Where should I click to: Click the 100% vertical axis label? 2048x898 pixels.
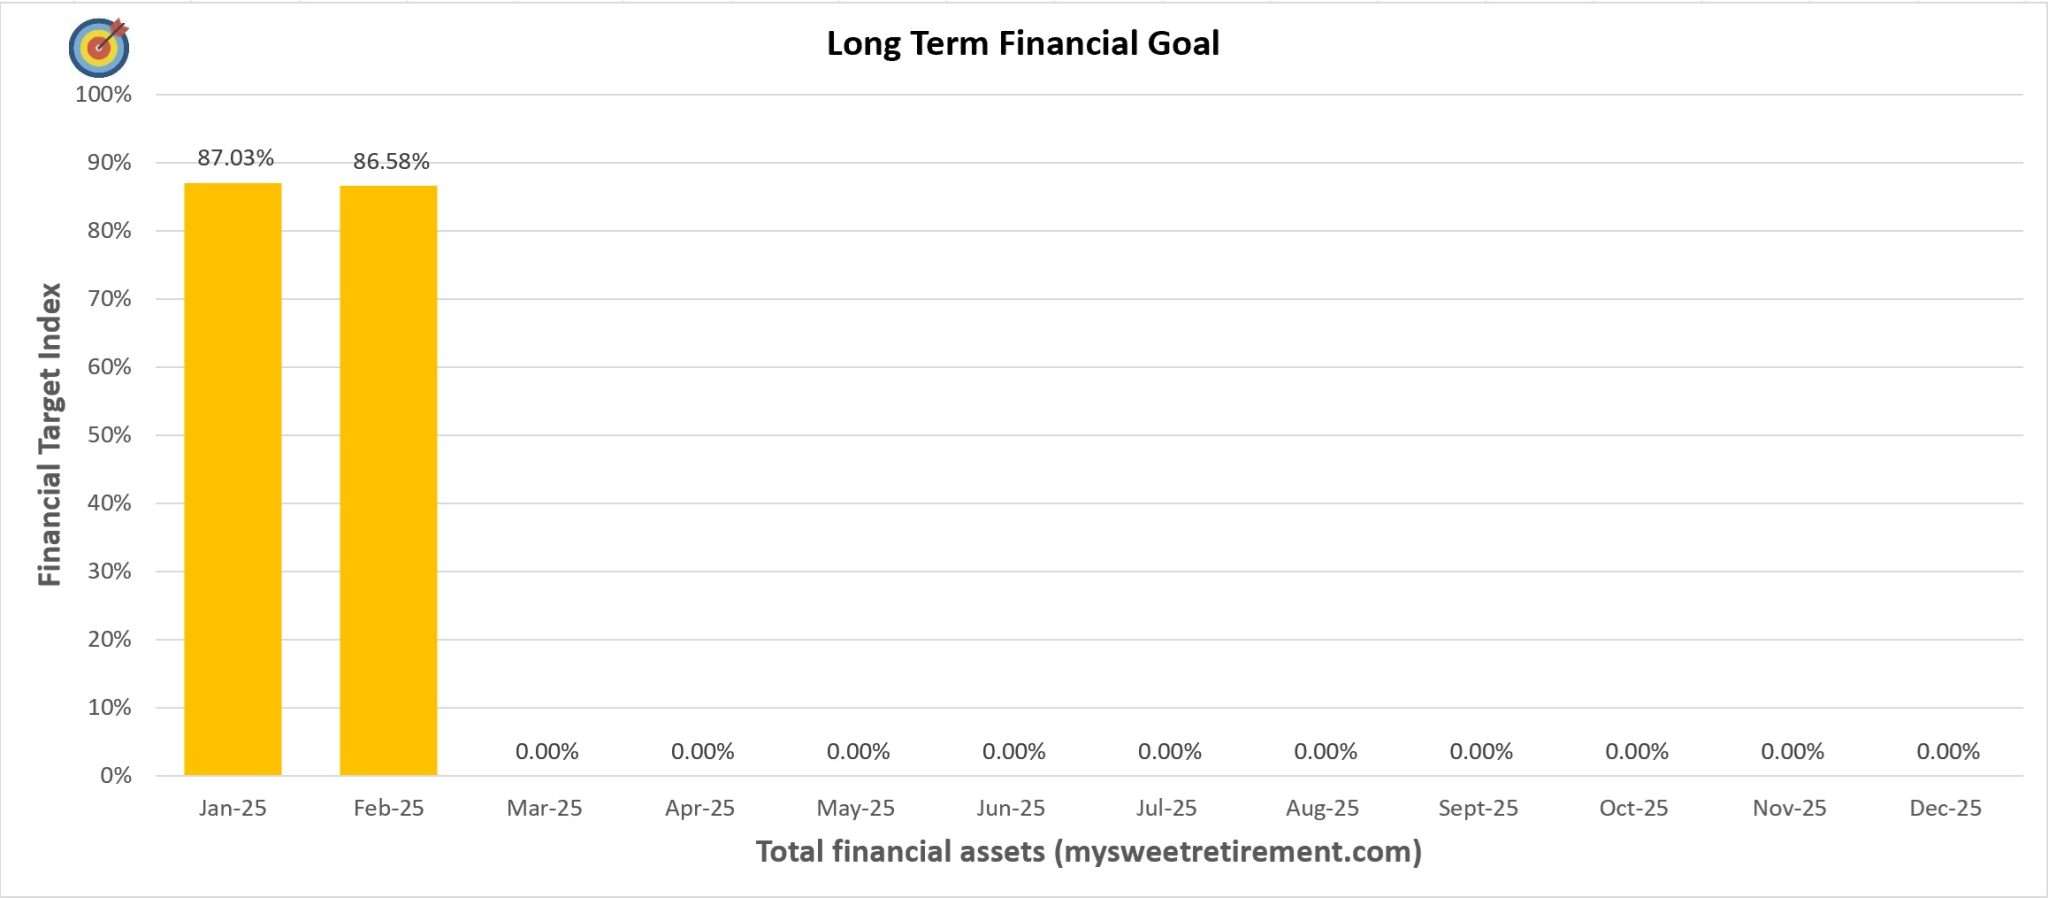click(x=103, y=94)
